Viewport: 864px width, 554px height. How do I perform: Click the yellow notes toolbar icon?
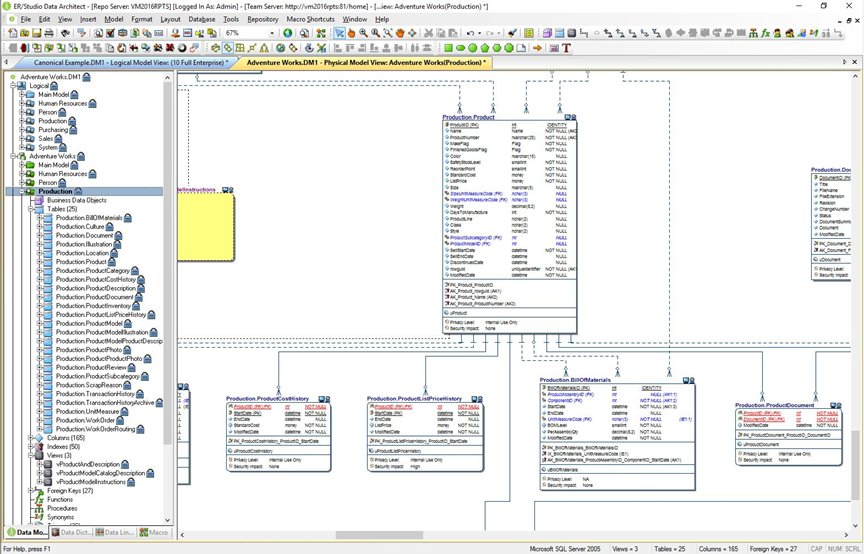[528, 33]
